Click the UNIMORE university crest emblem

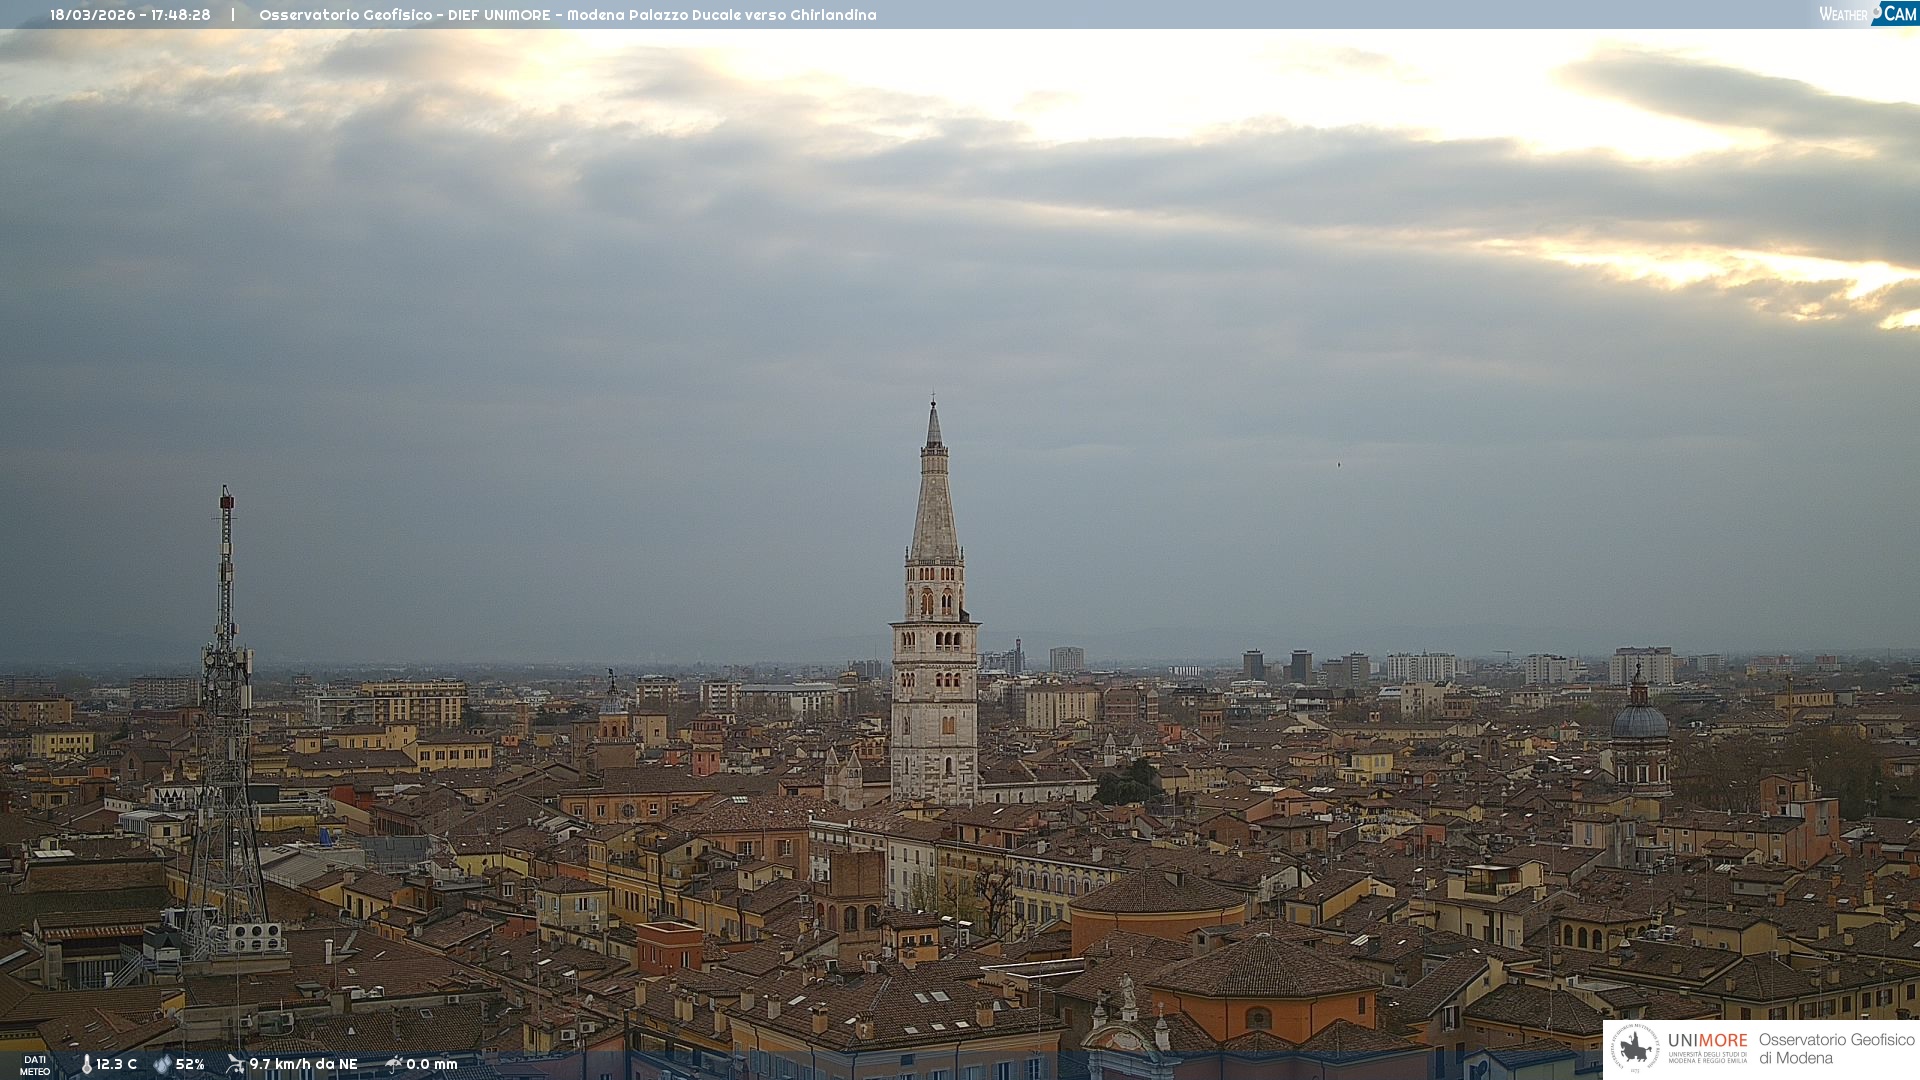pos(1635,1049)
